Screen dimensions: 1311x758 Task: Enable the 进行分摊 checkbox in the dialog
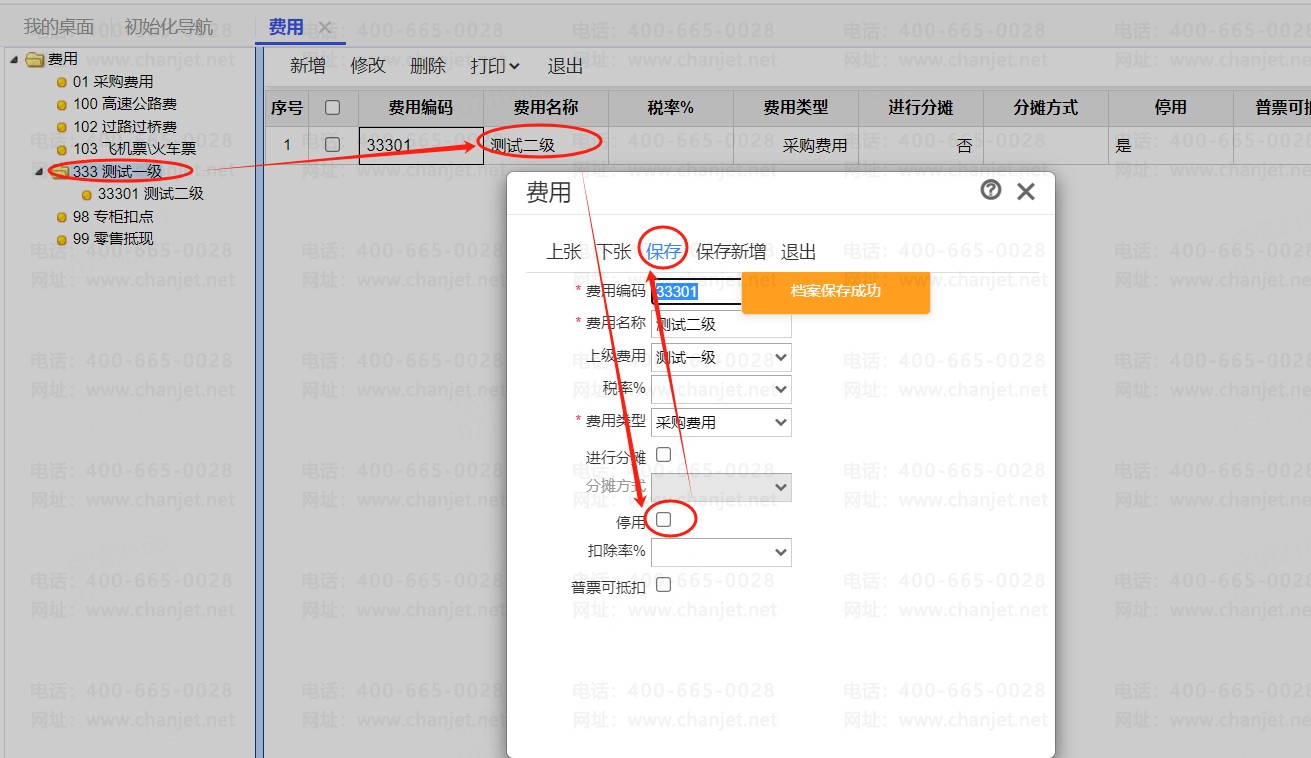[663, 455]
